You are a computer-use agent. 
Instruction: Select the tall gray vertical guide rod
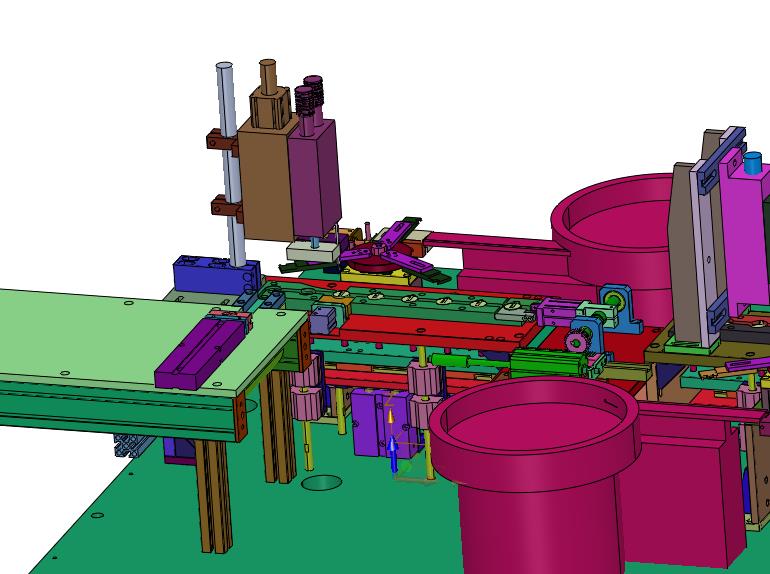coord(230,162)
